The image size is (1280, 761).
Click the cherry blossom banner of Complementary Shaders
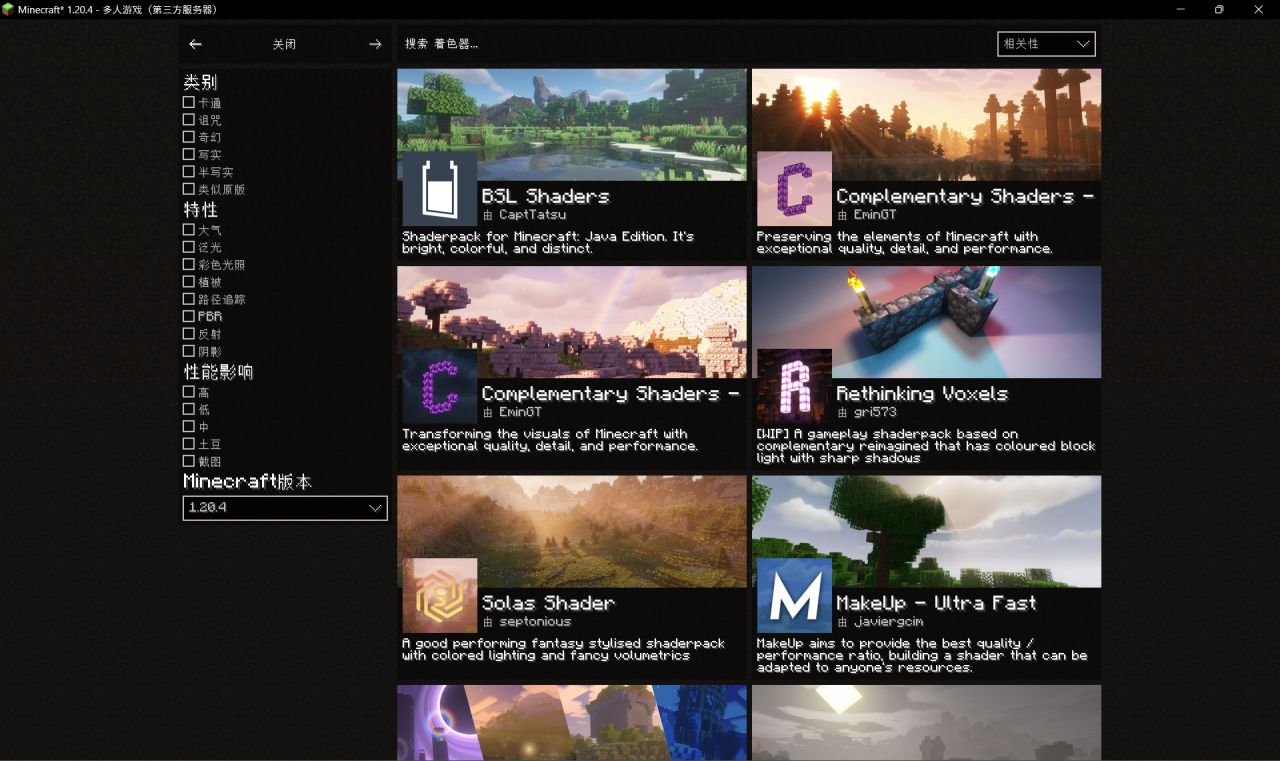(572, 321)
